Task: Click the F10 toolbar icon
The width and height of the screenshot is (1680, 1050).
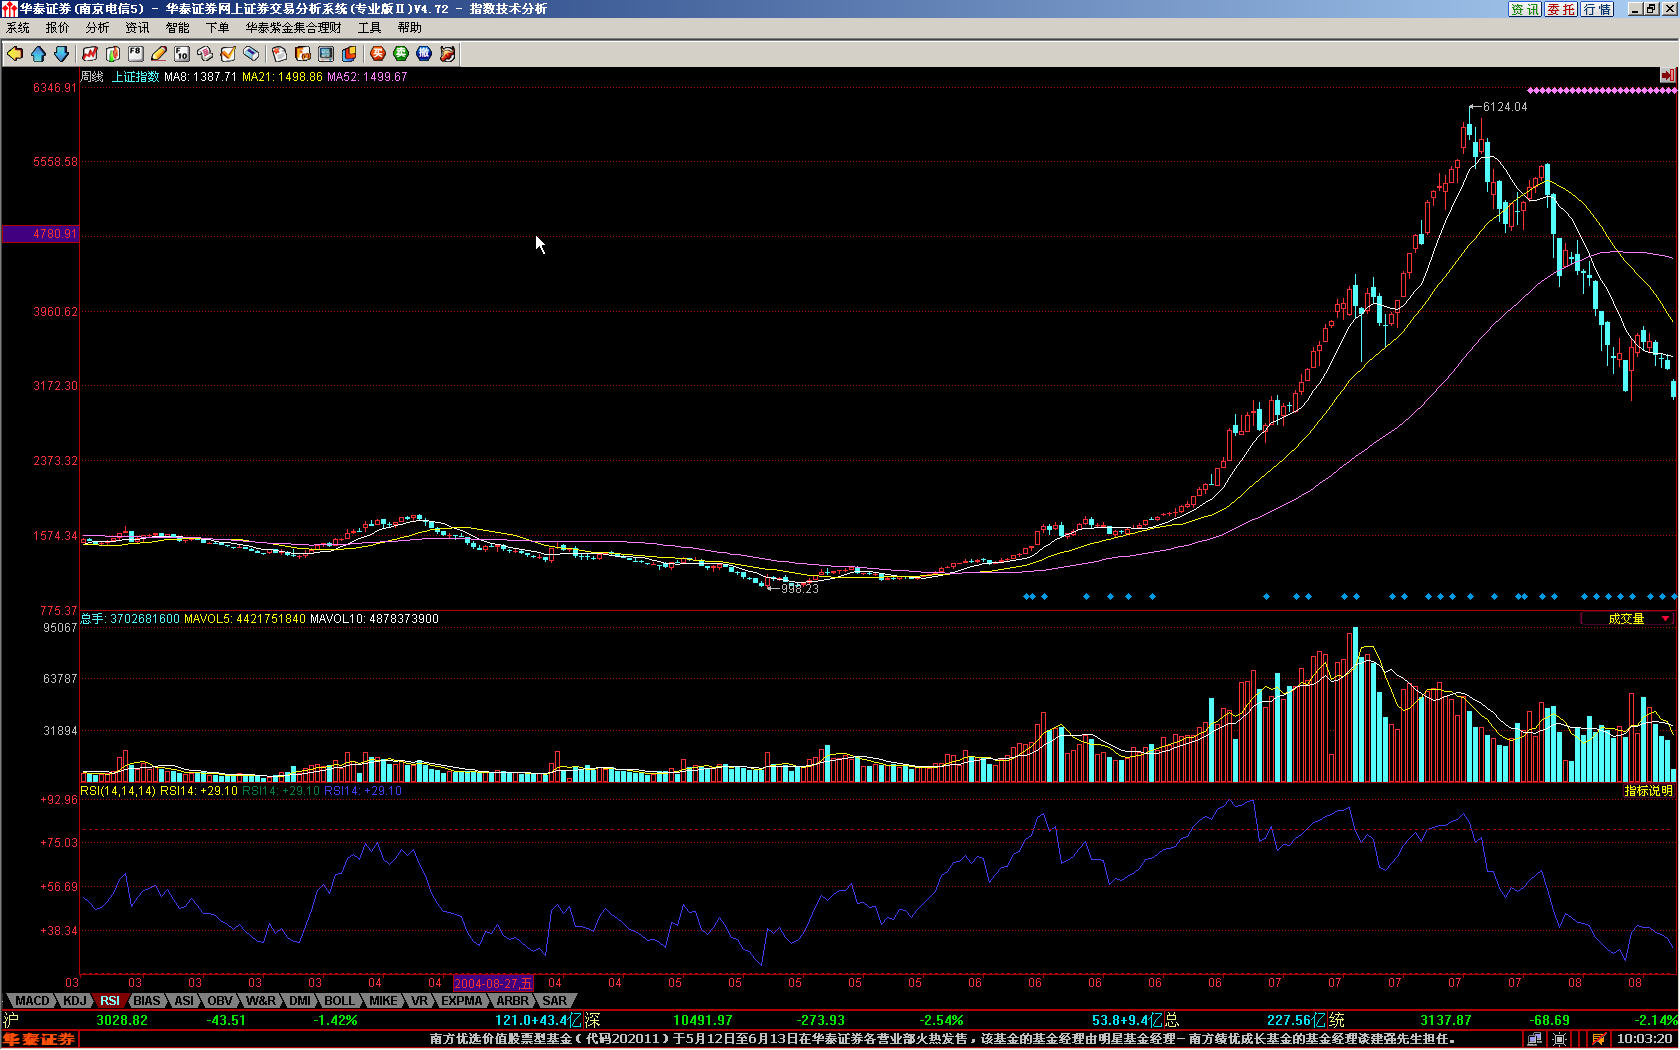Action: tap(182, 54)
